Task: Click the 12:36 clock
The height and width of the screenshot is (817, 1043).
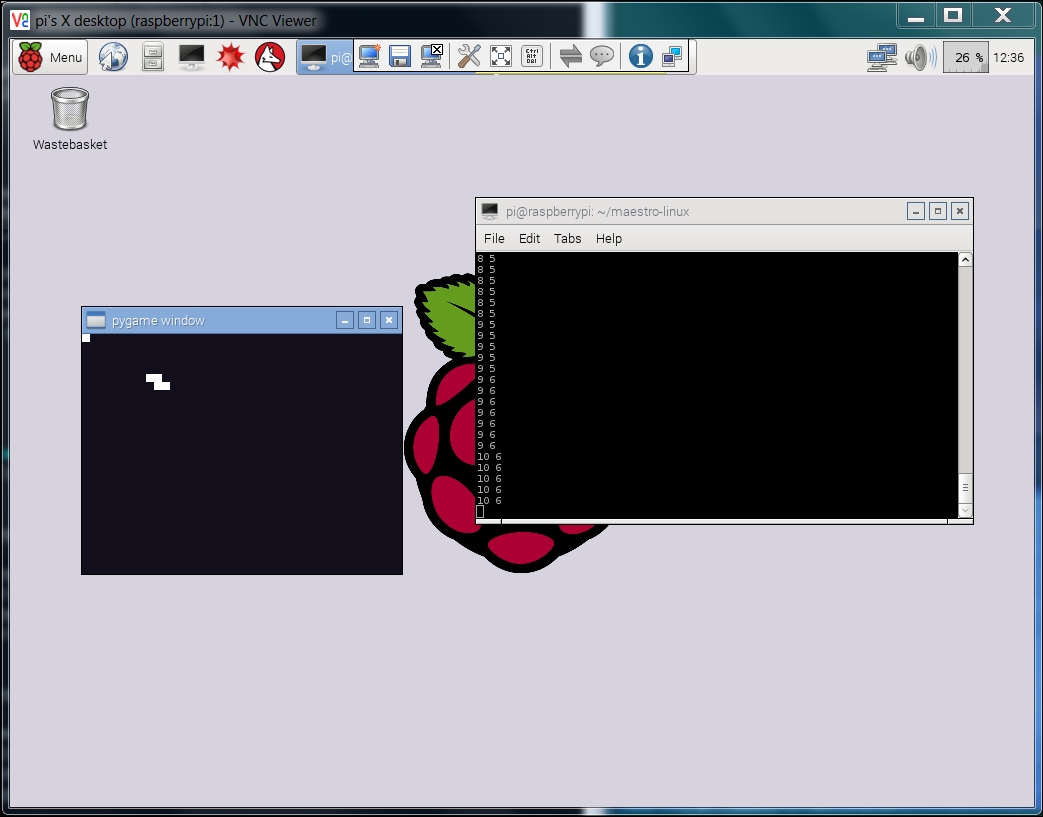Action: (x=1008, y=58)
